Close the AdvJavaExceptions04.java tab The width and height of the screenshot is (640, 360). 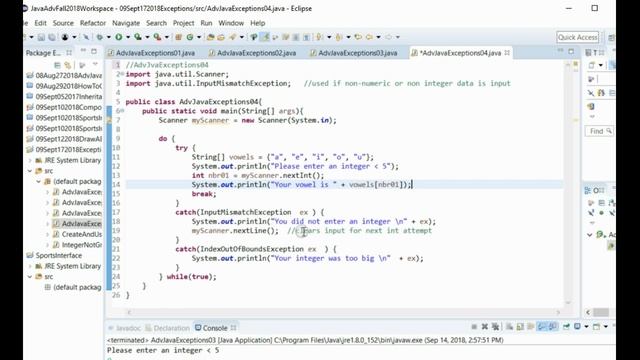pos(507,53)
